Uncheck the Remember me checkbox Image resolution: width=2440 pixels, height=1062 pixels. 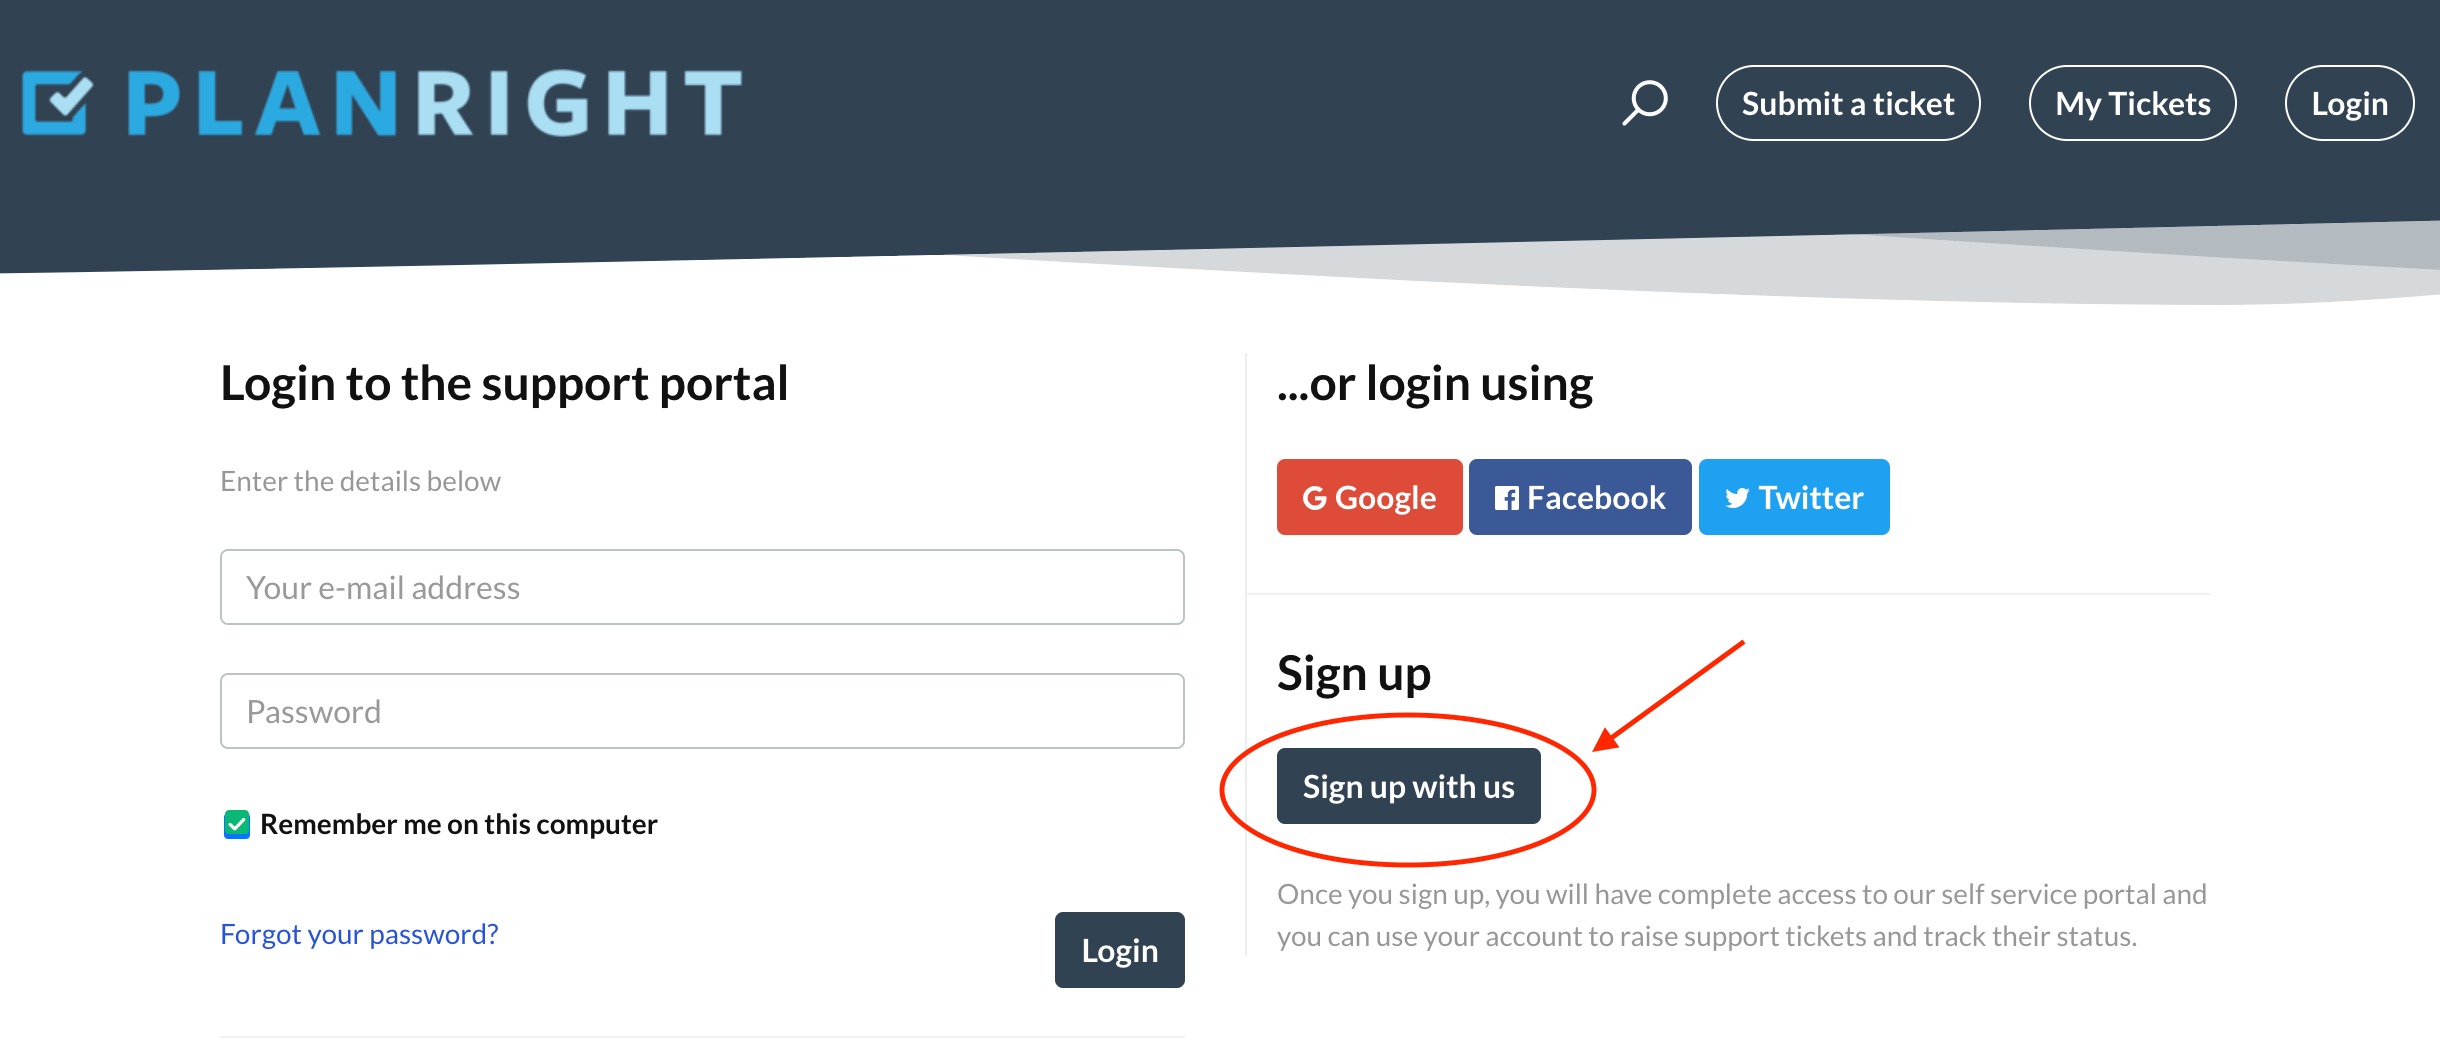point(237,824)
